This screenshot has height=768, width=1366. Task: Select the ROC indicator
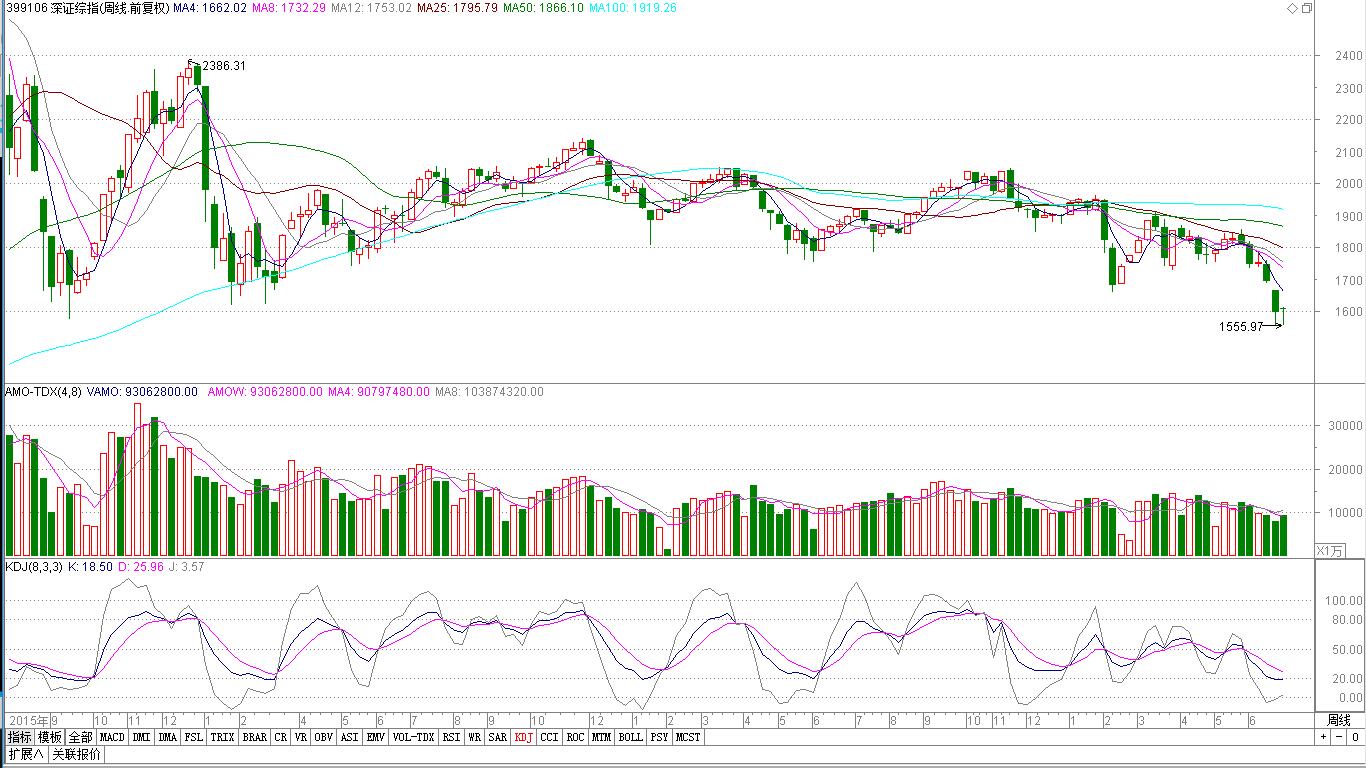(575, 737)
